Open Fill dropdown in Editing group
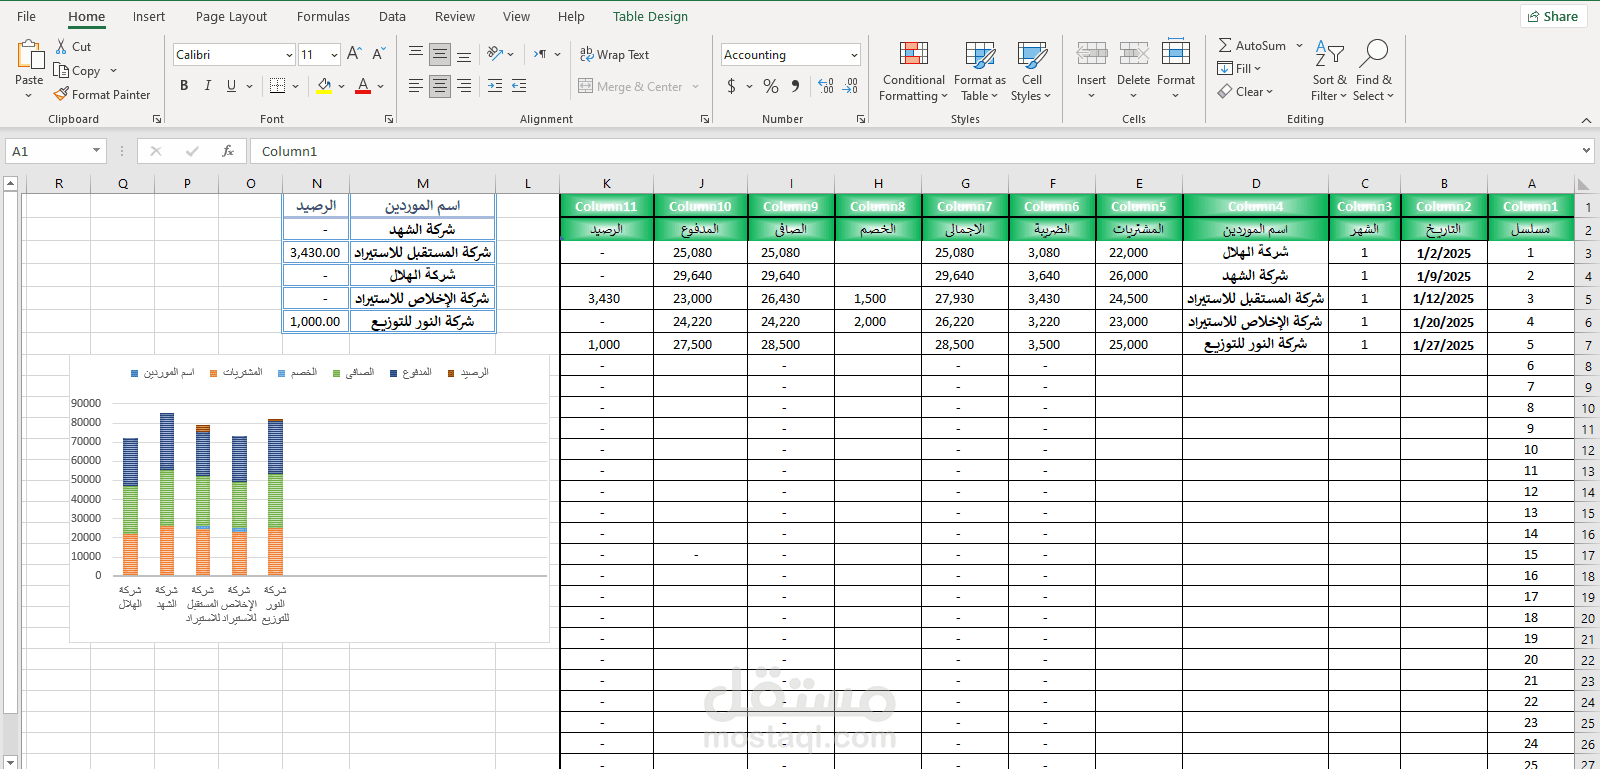This screenshot has width=1600, height=769. point(1240,68)
